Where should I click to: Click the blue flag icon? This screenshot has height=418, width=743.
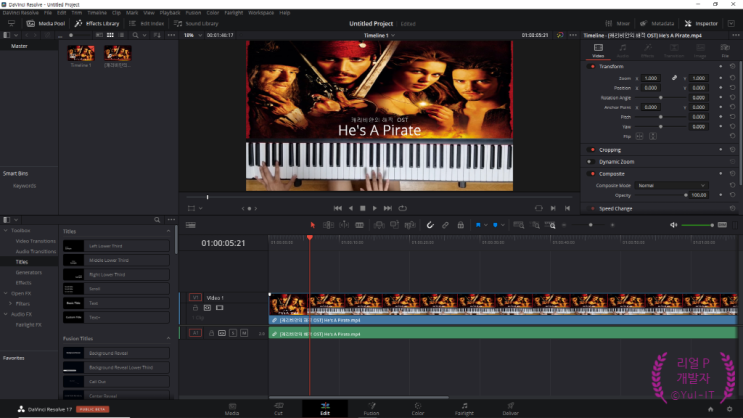pyautogui.click(x=478, y=225)
